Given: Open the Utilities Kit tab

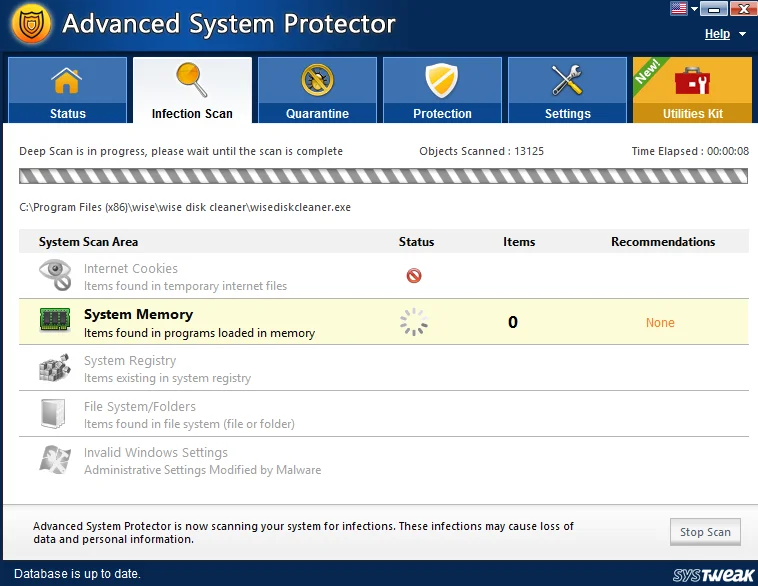Looking at the screenshot, I should coord(692,90).
